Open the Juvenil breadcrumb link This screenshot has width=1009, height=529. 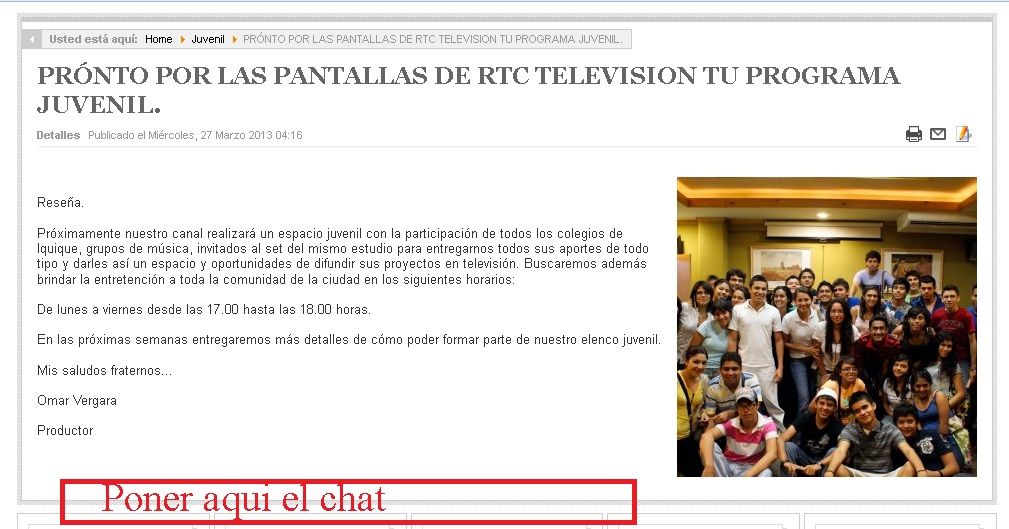pos(208,39)
